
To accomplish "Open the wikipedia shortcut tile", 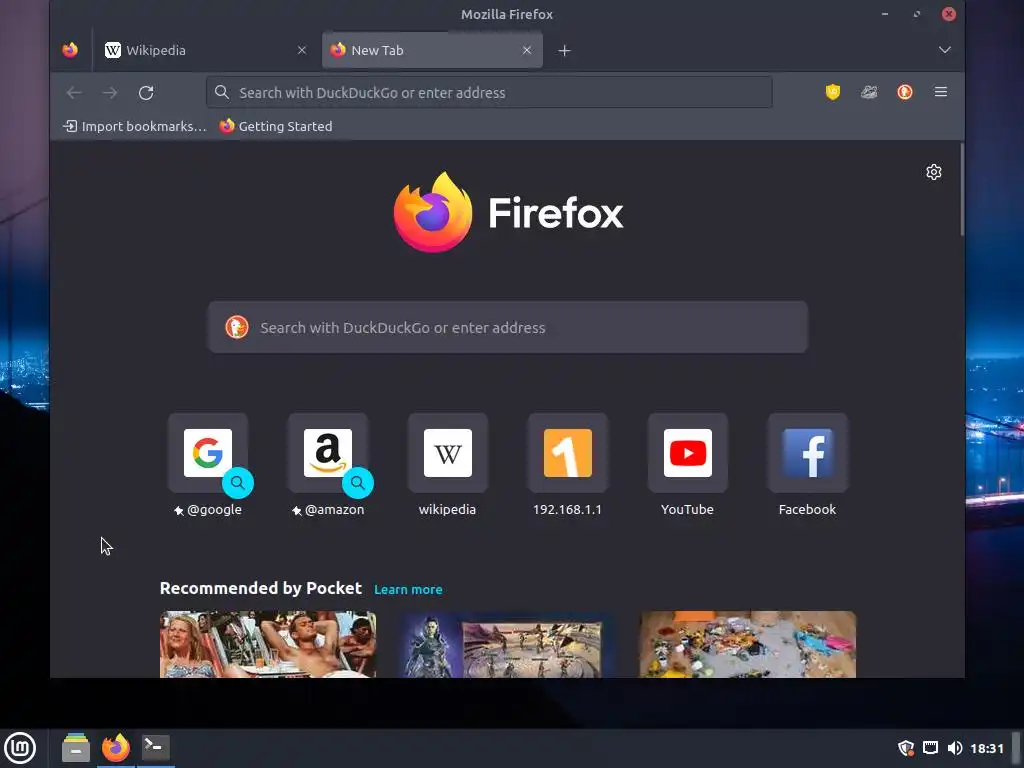I will (x=448, y=453).
